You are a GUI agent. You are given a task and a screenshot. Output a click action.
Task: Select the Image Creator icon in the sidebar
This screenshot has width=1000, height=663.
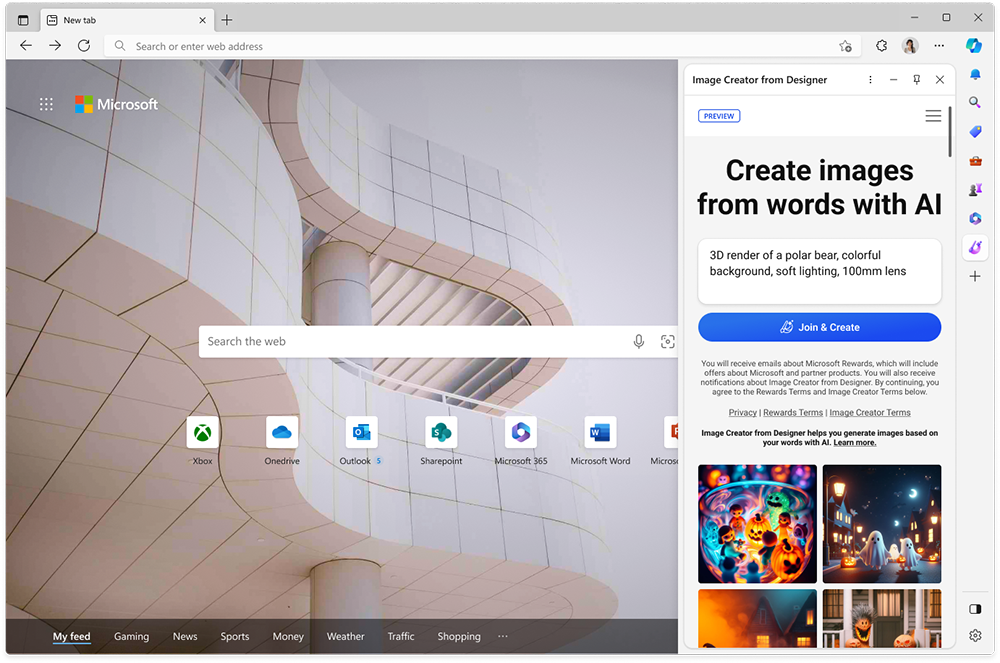tap(974, 247)
